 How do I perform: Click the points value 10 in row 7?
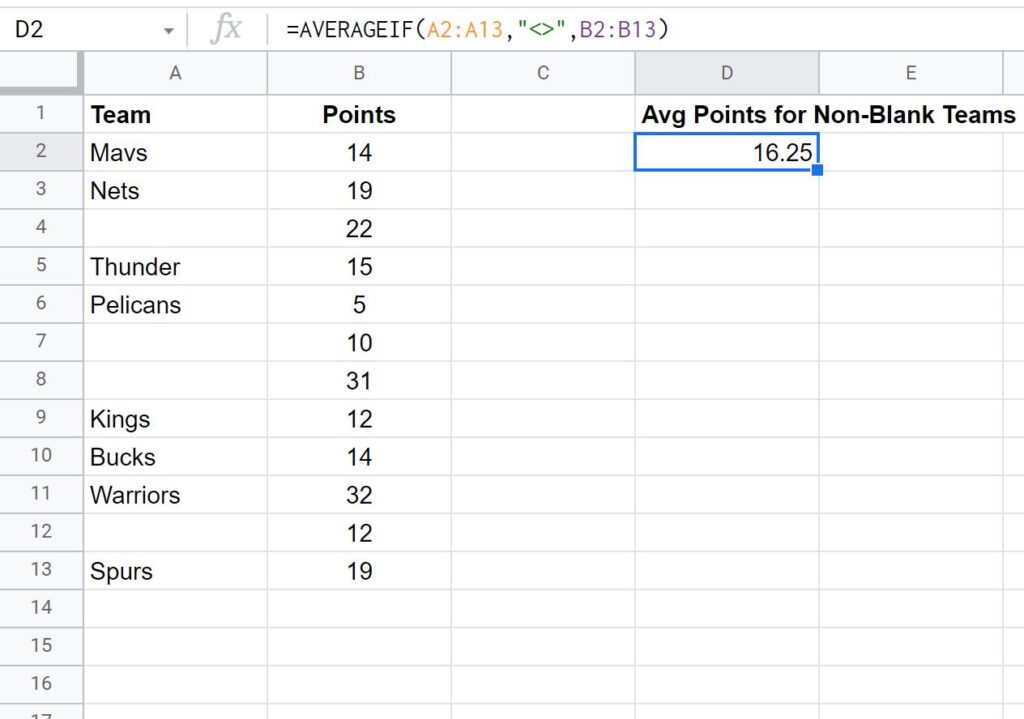click(x=359, y=342)
